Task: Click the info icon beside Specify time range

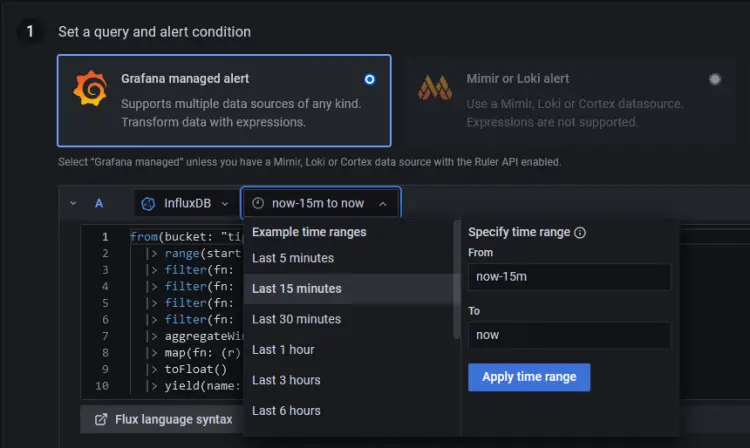Action: coord(580,233)
